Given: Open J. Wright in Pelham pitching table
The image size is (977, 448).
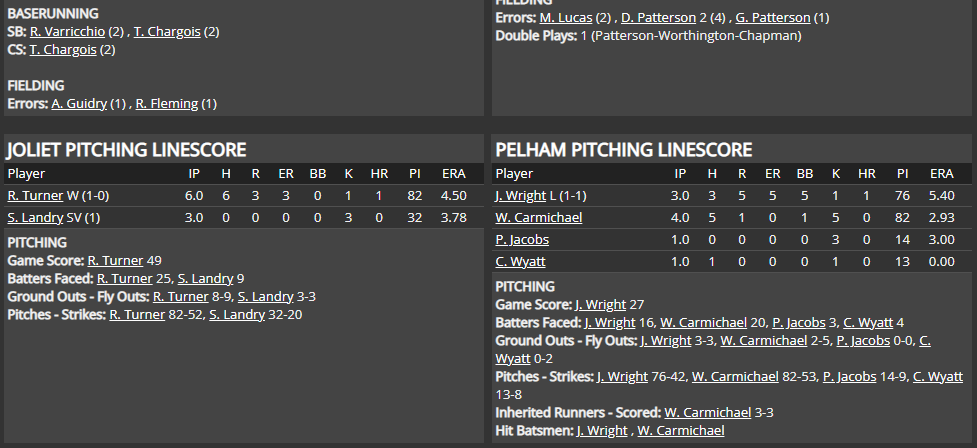Looking at the screenshot, I should (x=520, y=195).
